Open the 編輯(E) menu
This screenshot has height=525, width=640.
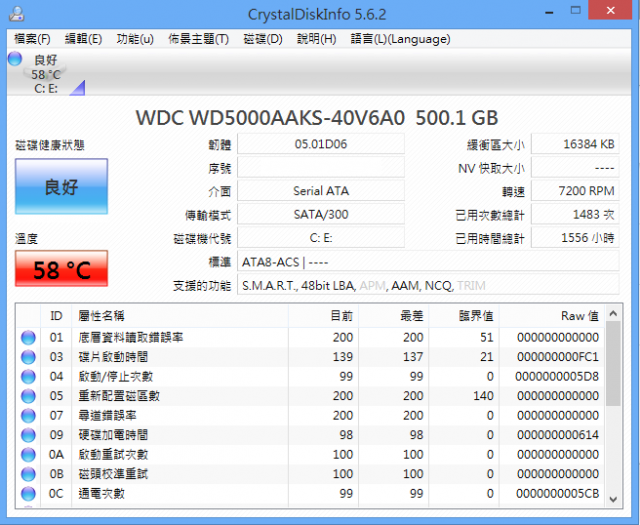click(x=83, y=39)
